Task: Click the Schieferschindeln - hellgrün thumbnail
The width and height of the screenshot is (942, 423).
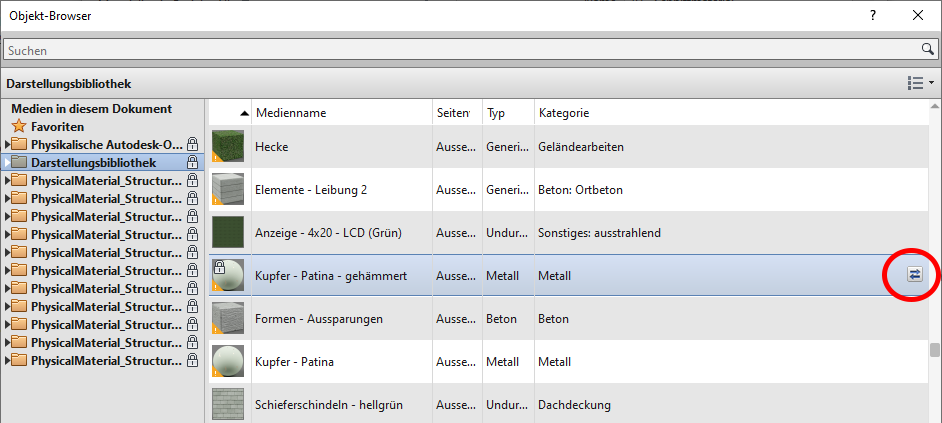Action: tap(228, 404)
